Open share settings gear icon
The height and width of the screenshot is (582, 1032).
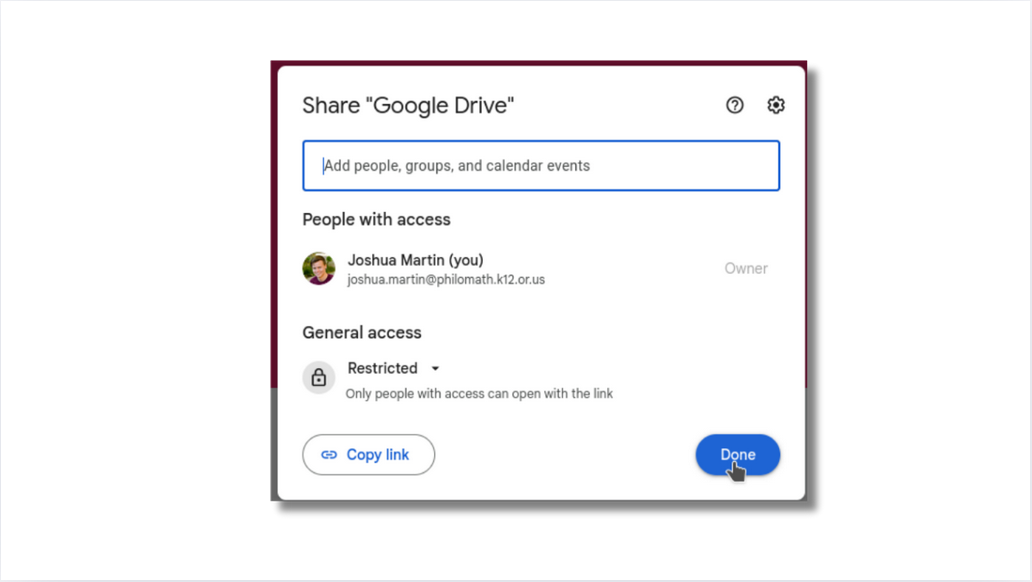pos(775,105)
